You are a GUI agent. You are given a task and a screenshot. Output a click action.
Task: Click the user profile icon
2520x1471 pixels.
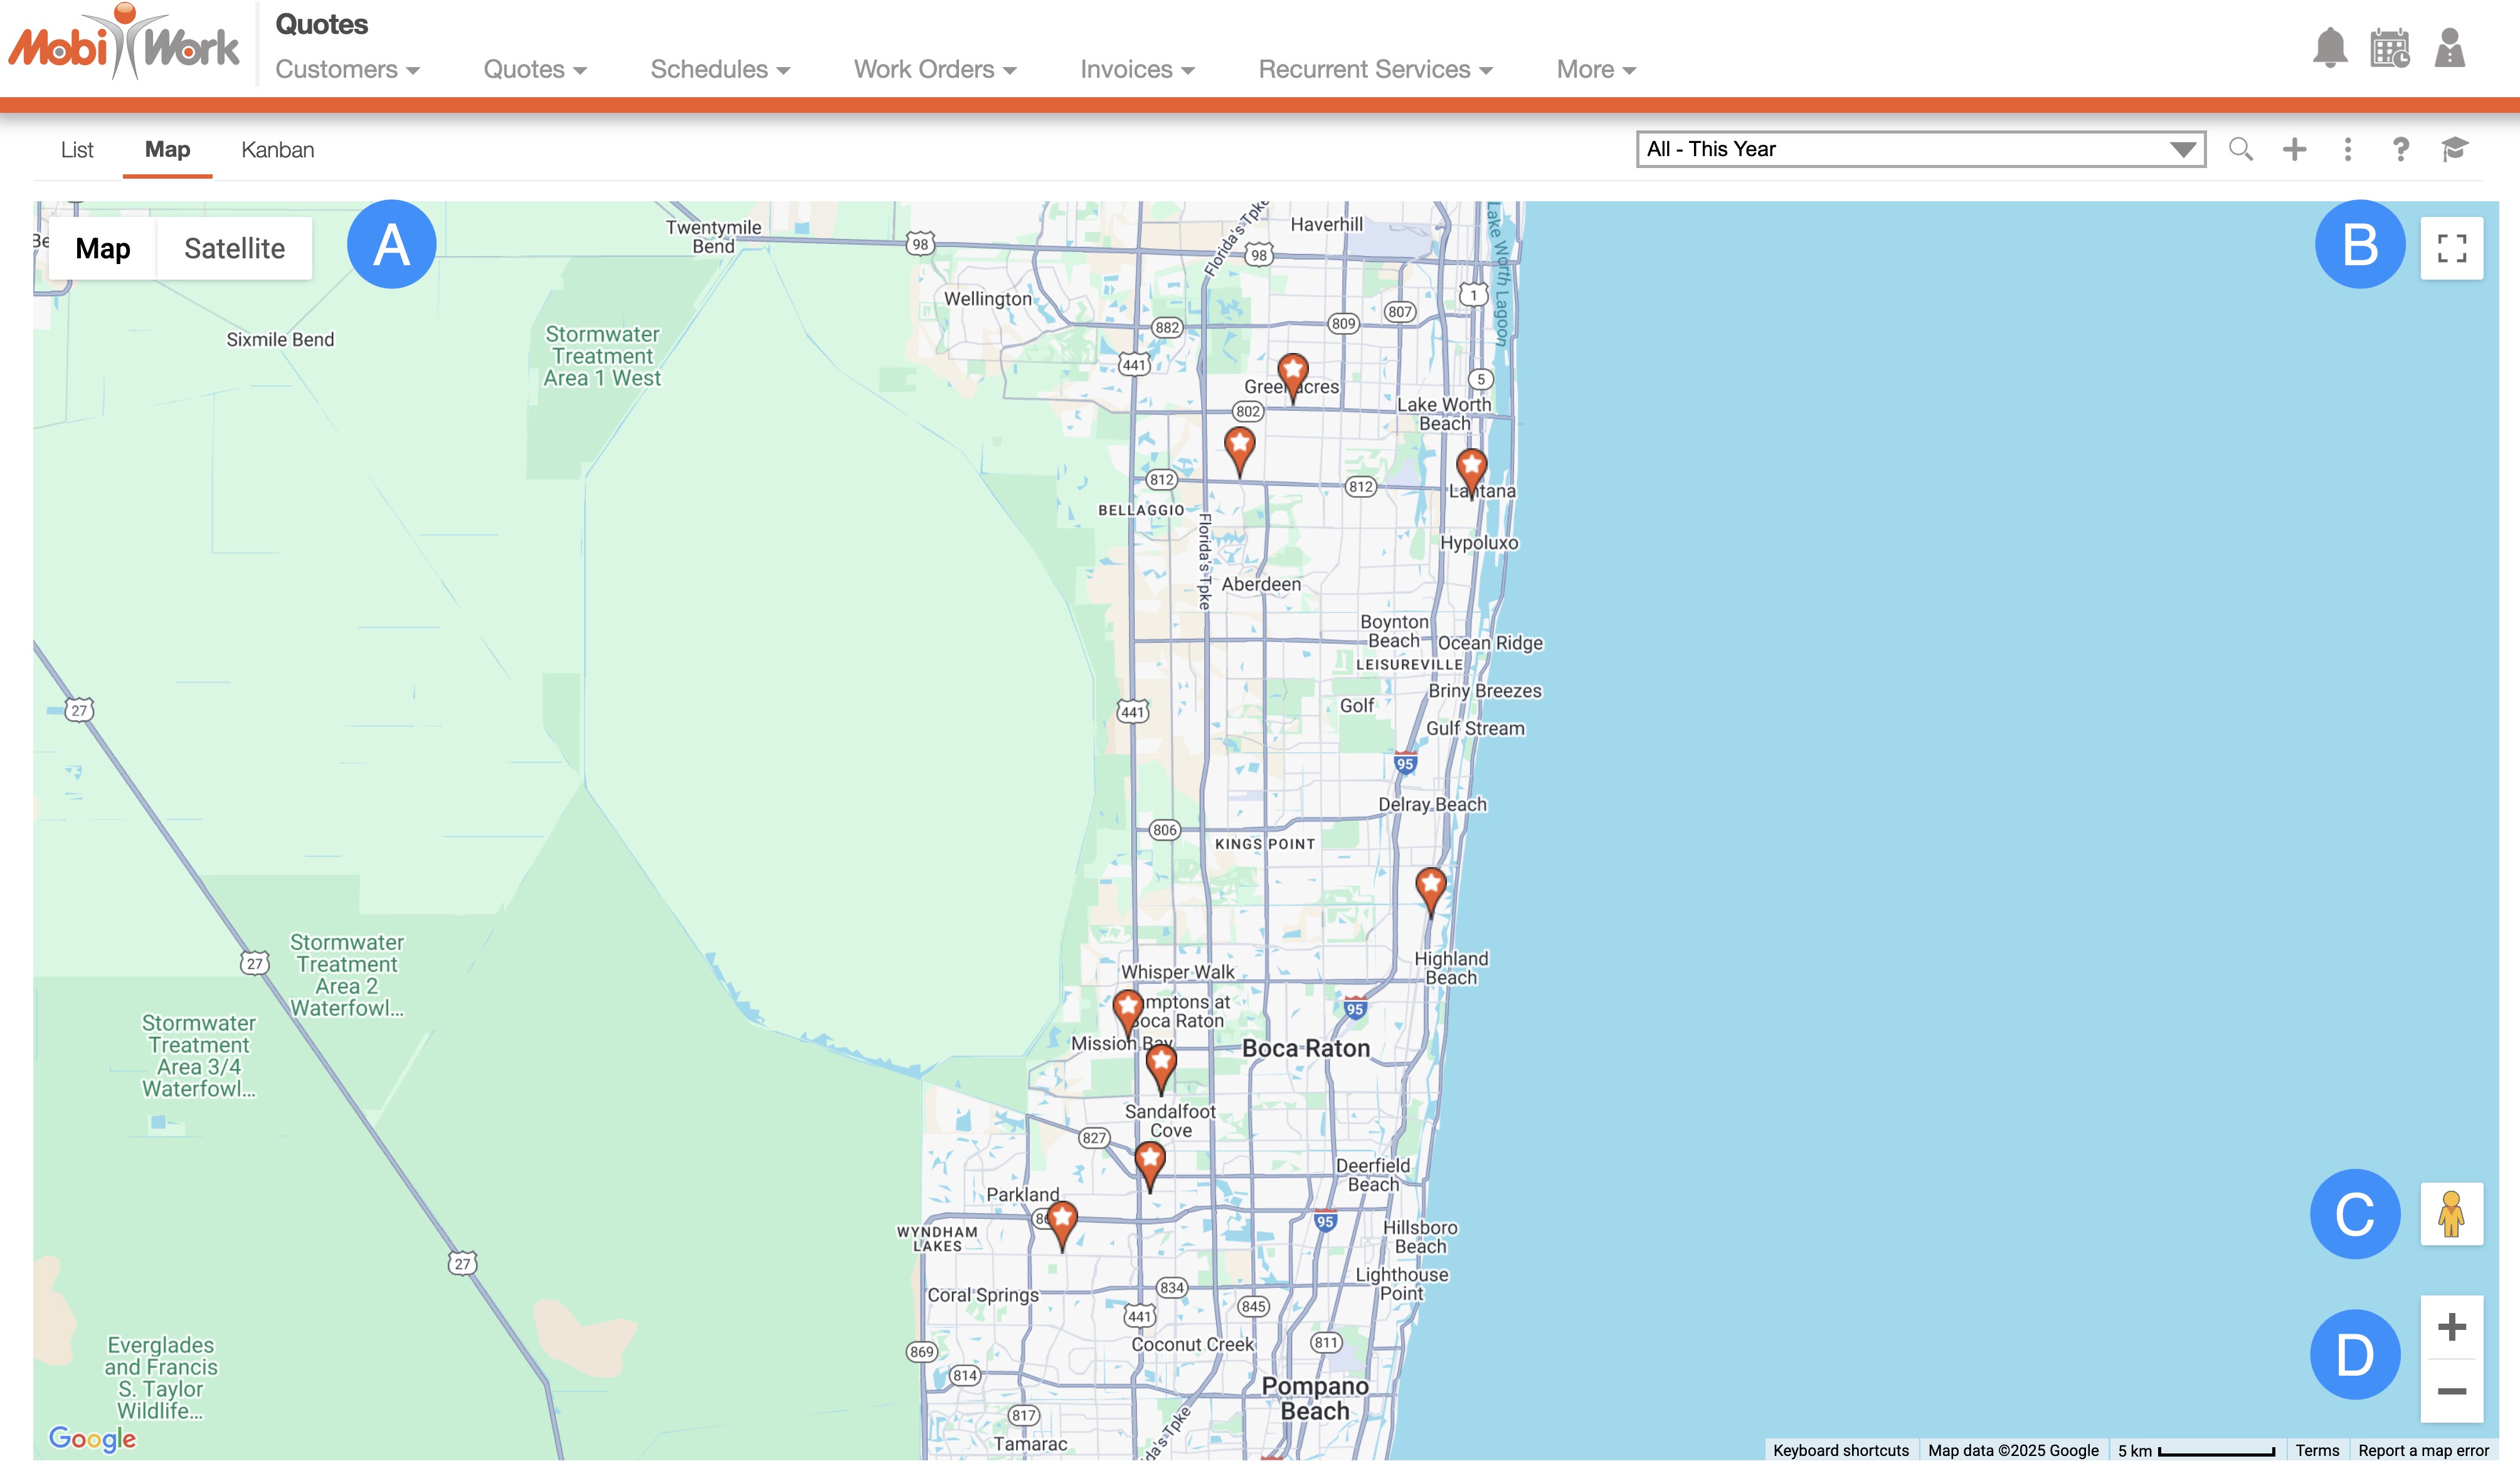[x=2449, y=48]
